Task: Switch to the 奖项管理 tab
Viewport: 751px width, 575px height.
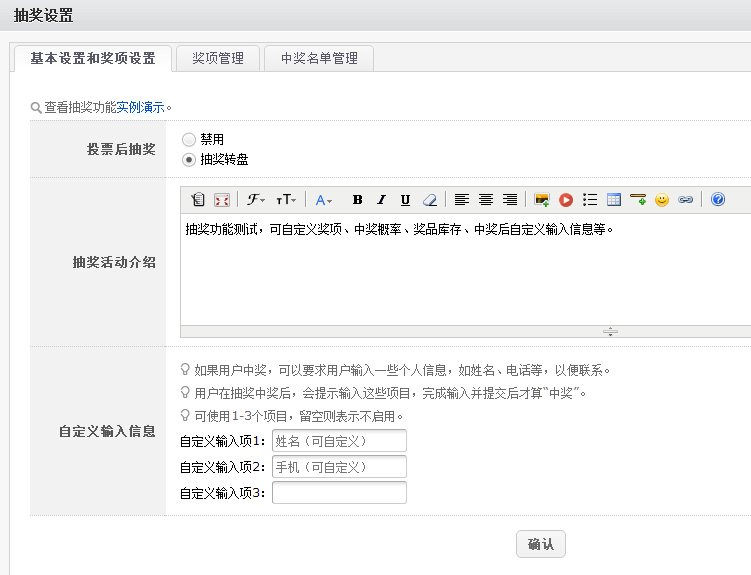Action: click(217, 59)
